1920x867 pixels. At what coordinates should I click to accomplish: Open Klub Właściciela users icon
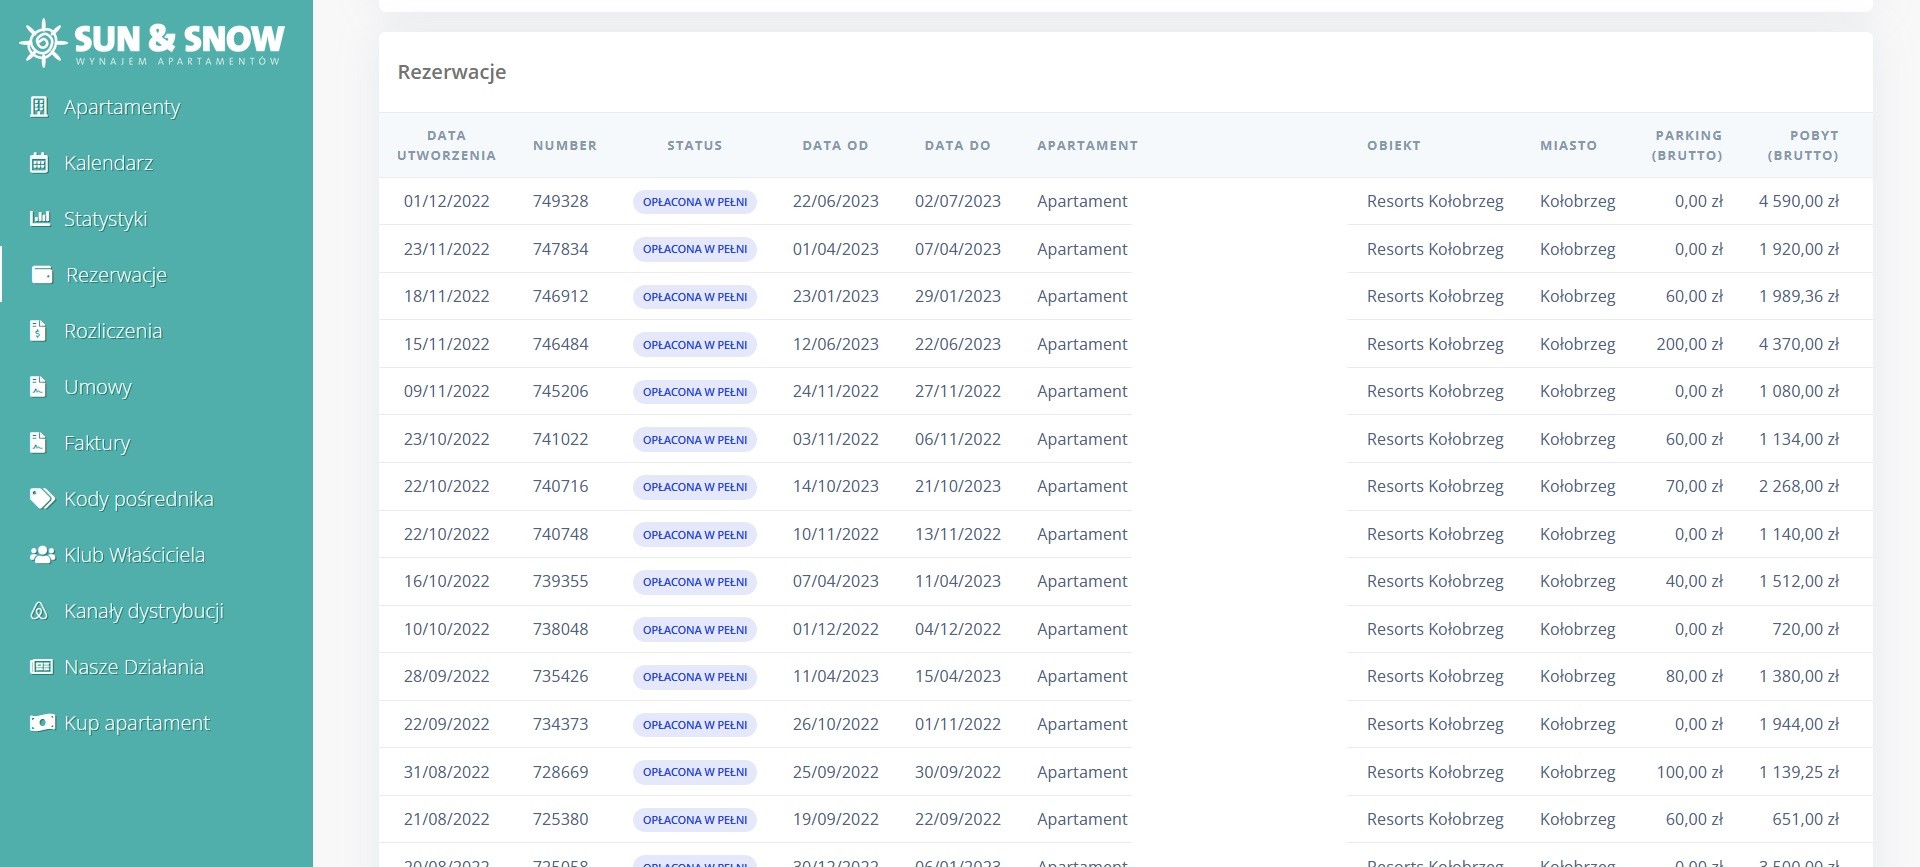[41, 555]
